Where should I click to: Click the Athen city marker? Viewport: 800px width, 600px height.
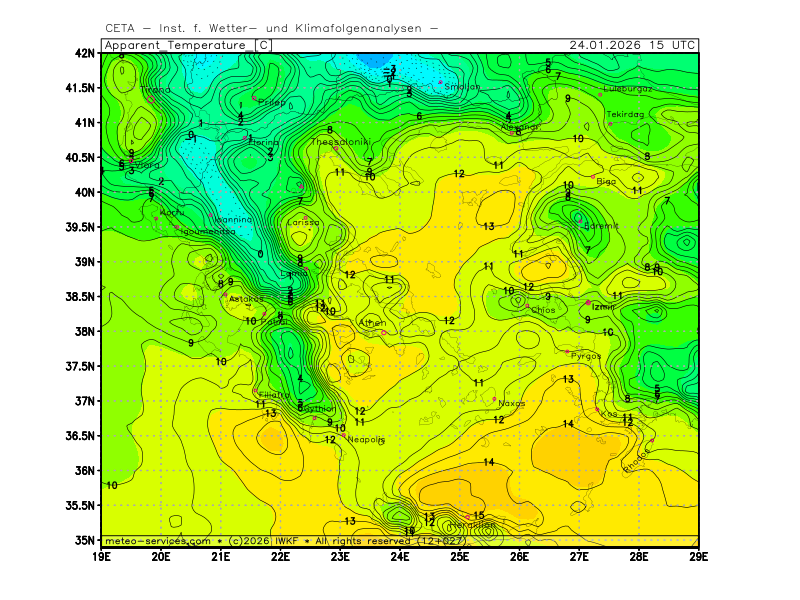(383, 332)
